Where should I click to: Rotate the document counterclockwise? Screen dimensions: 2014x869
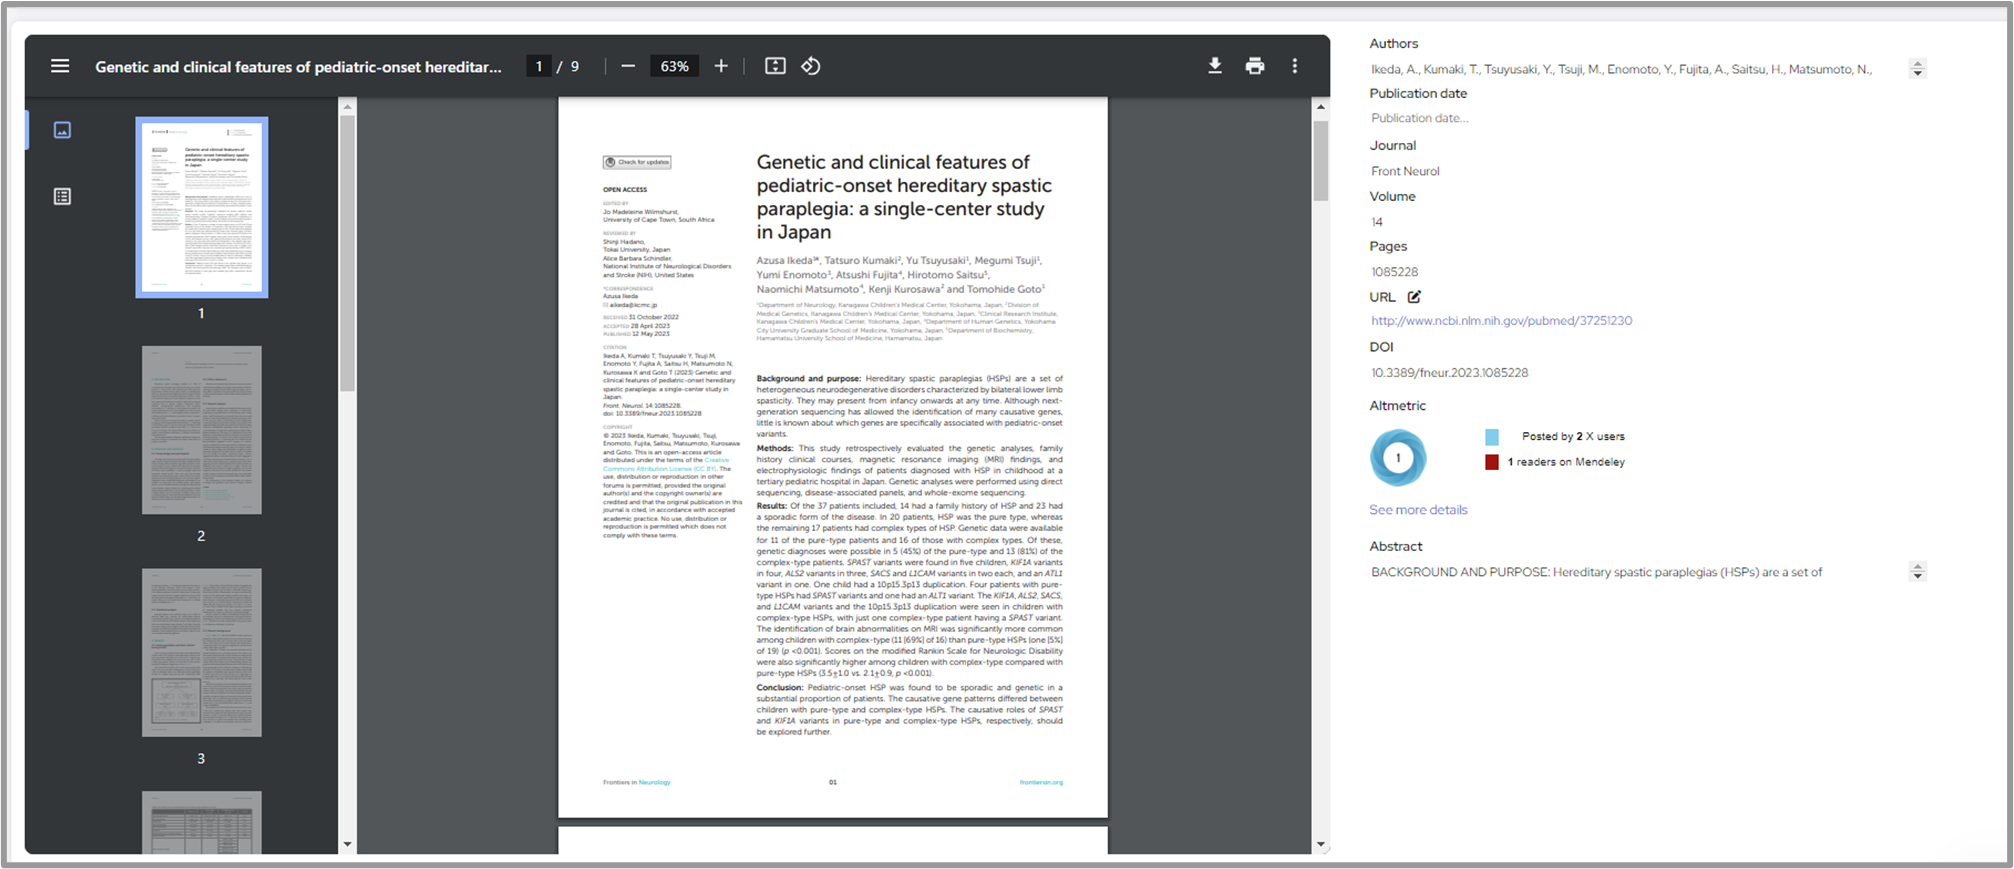(x=811, y=66)
